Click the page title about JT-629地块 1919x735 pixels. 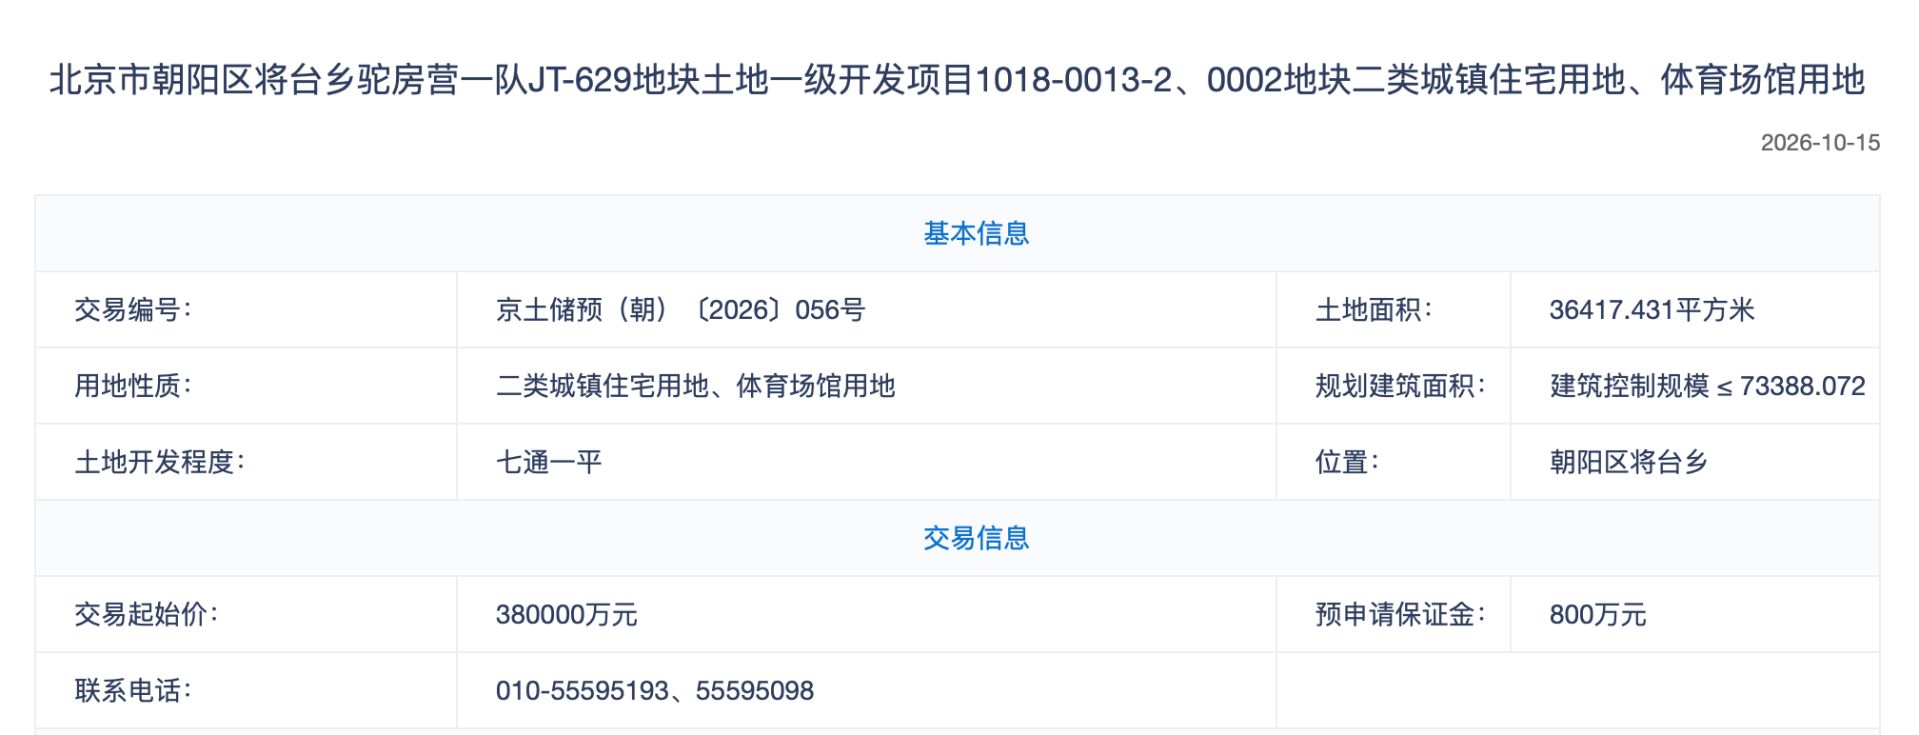[957, 80]
